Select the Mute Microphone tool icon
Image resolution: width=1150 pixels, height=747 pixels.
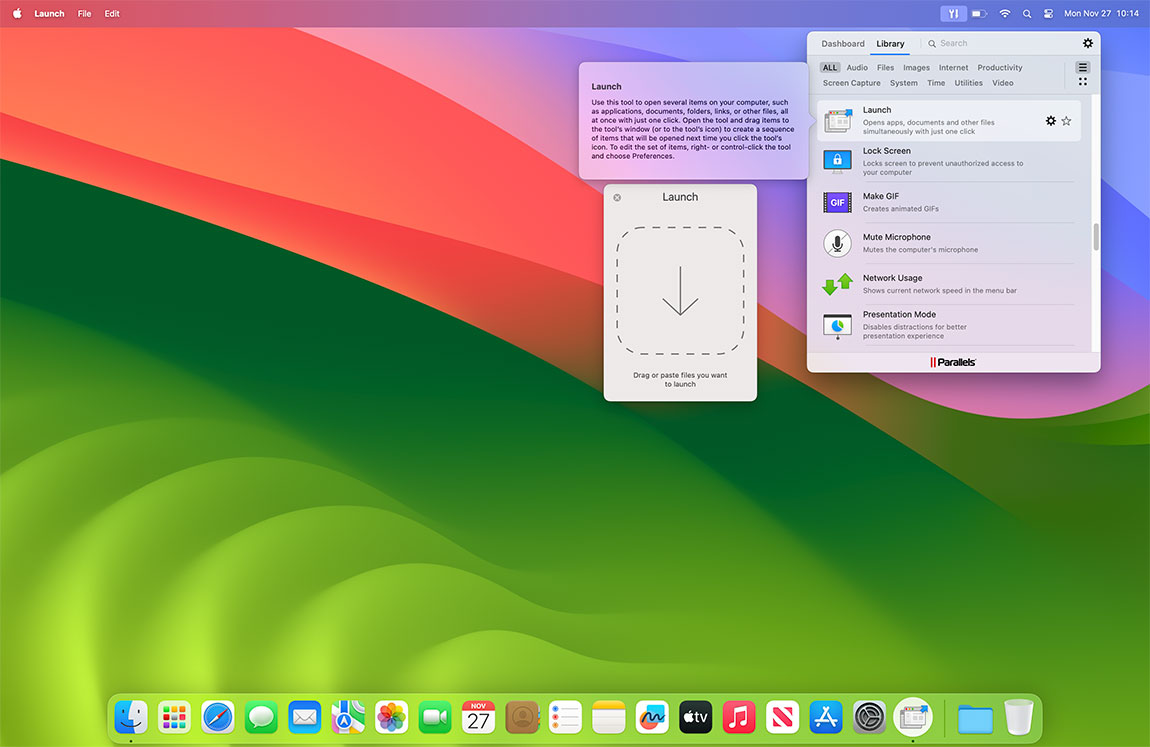pos(837,243)
